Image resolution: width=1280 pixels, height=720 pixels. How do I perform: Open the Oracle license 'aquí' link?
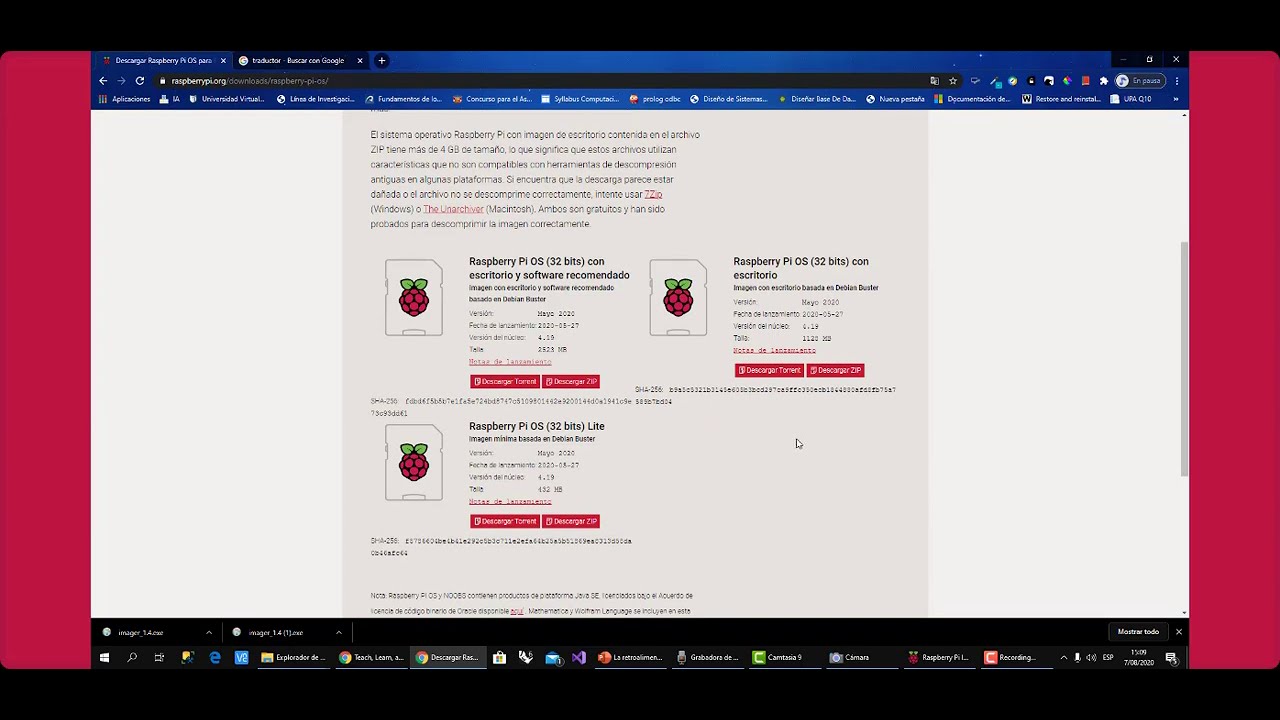point(516,611)
